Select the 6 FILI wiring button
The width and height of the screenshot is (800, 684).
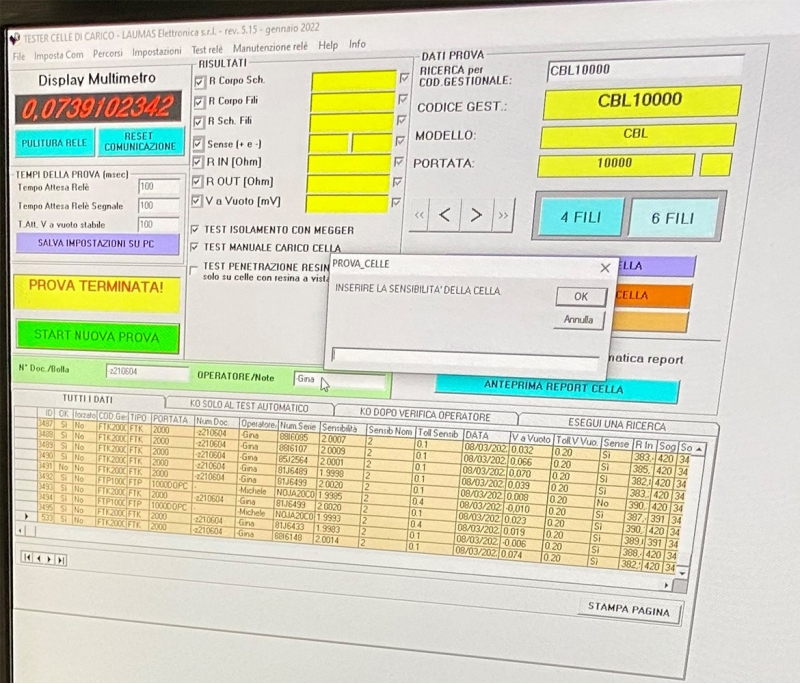click(x=673, y=217)
